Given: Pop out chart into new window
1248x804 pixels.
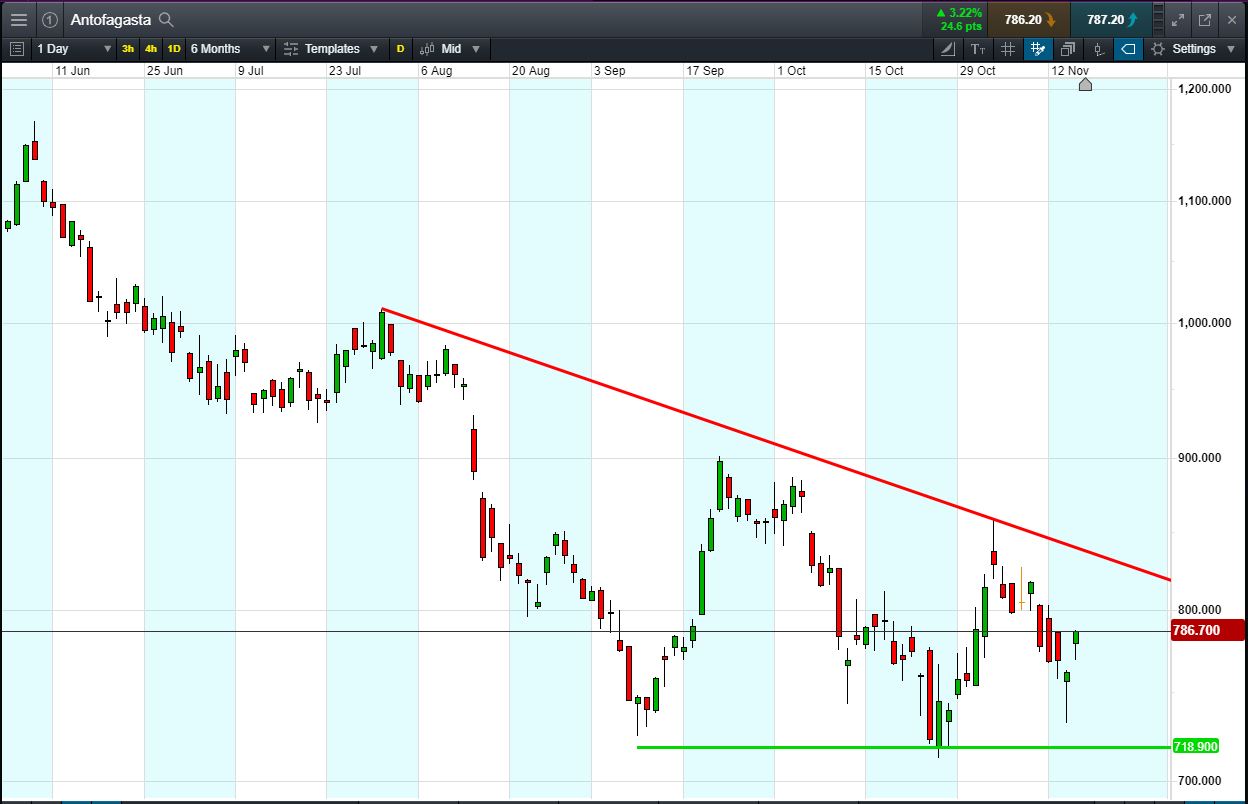Looking at the screenshot, I should (x=1205, y=19).
